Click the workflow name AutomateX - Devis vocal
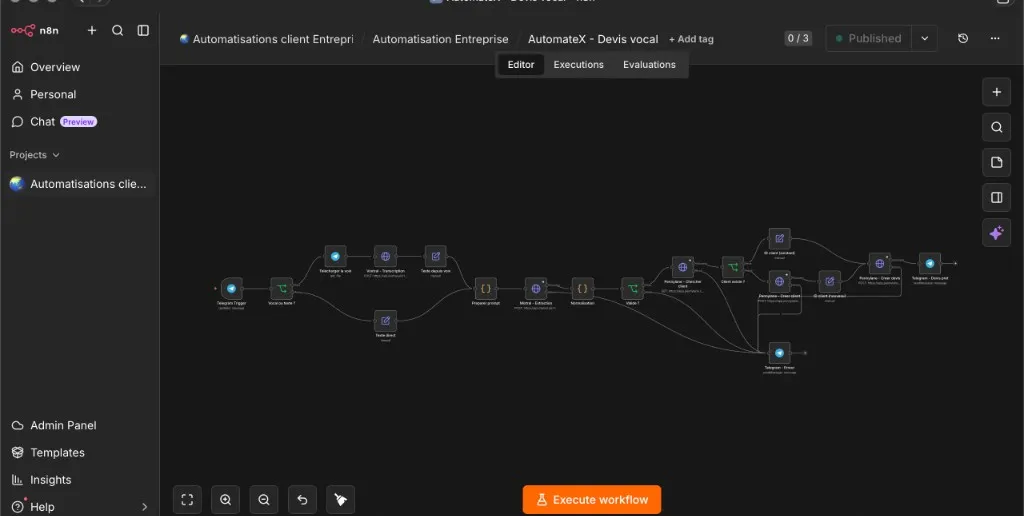The height and width of the screenshot is (516, 1024). coord(593,39)
